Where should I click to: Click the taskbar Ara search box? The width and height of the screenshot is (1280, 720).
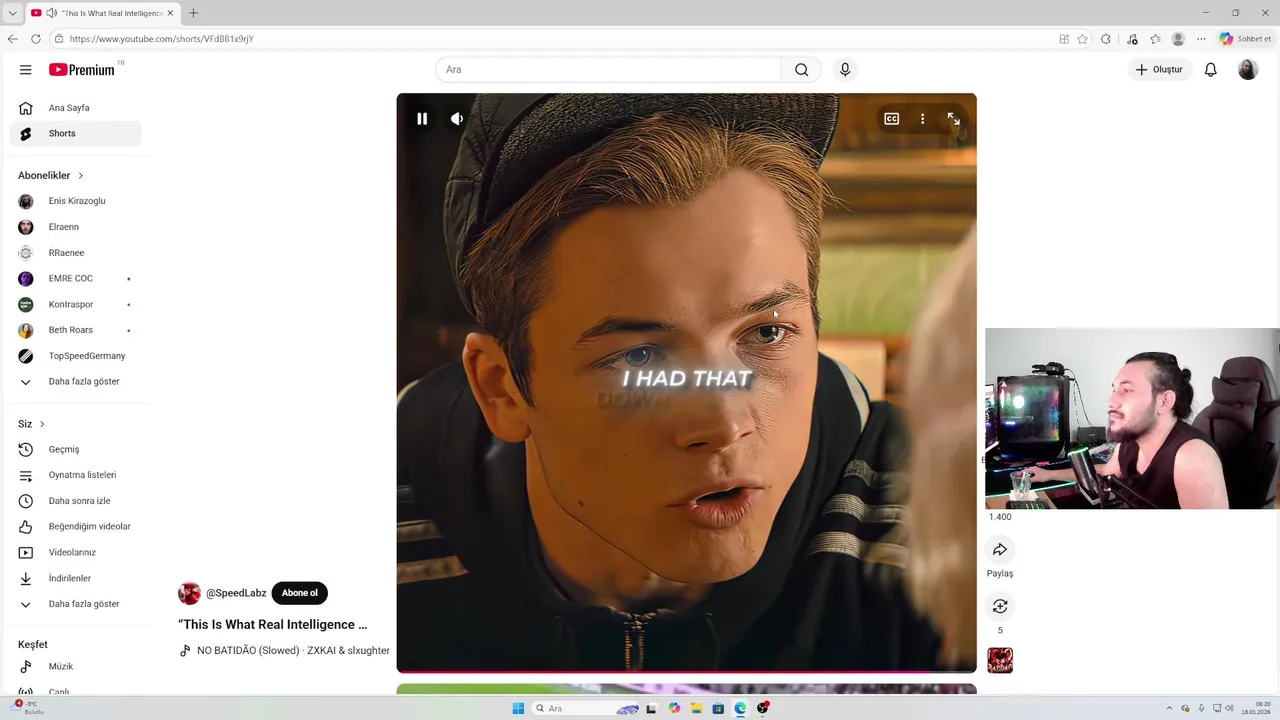(586, 708)
